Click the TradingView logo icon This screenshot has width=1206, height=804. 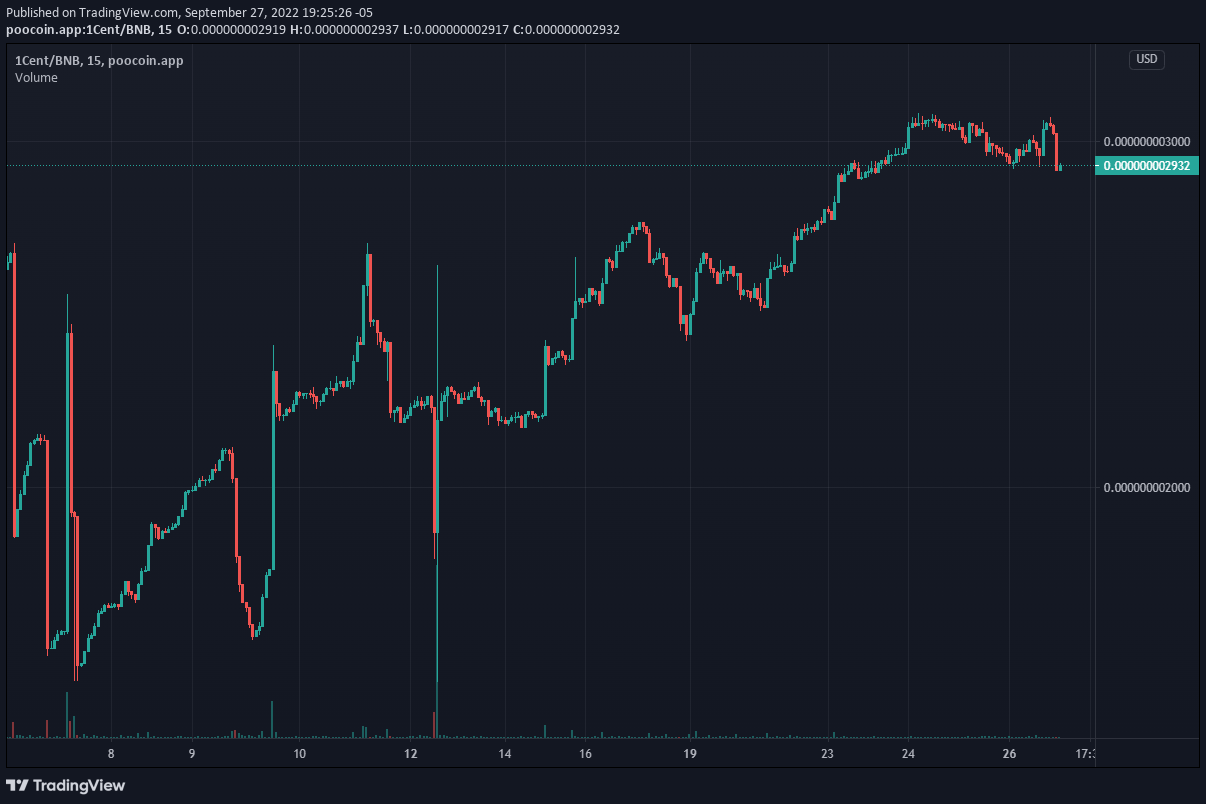pyautogui.click(x=18, y=785)
